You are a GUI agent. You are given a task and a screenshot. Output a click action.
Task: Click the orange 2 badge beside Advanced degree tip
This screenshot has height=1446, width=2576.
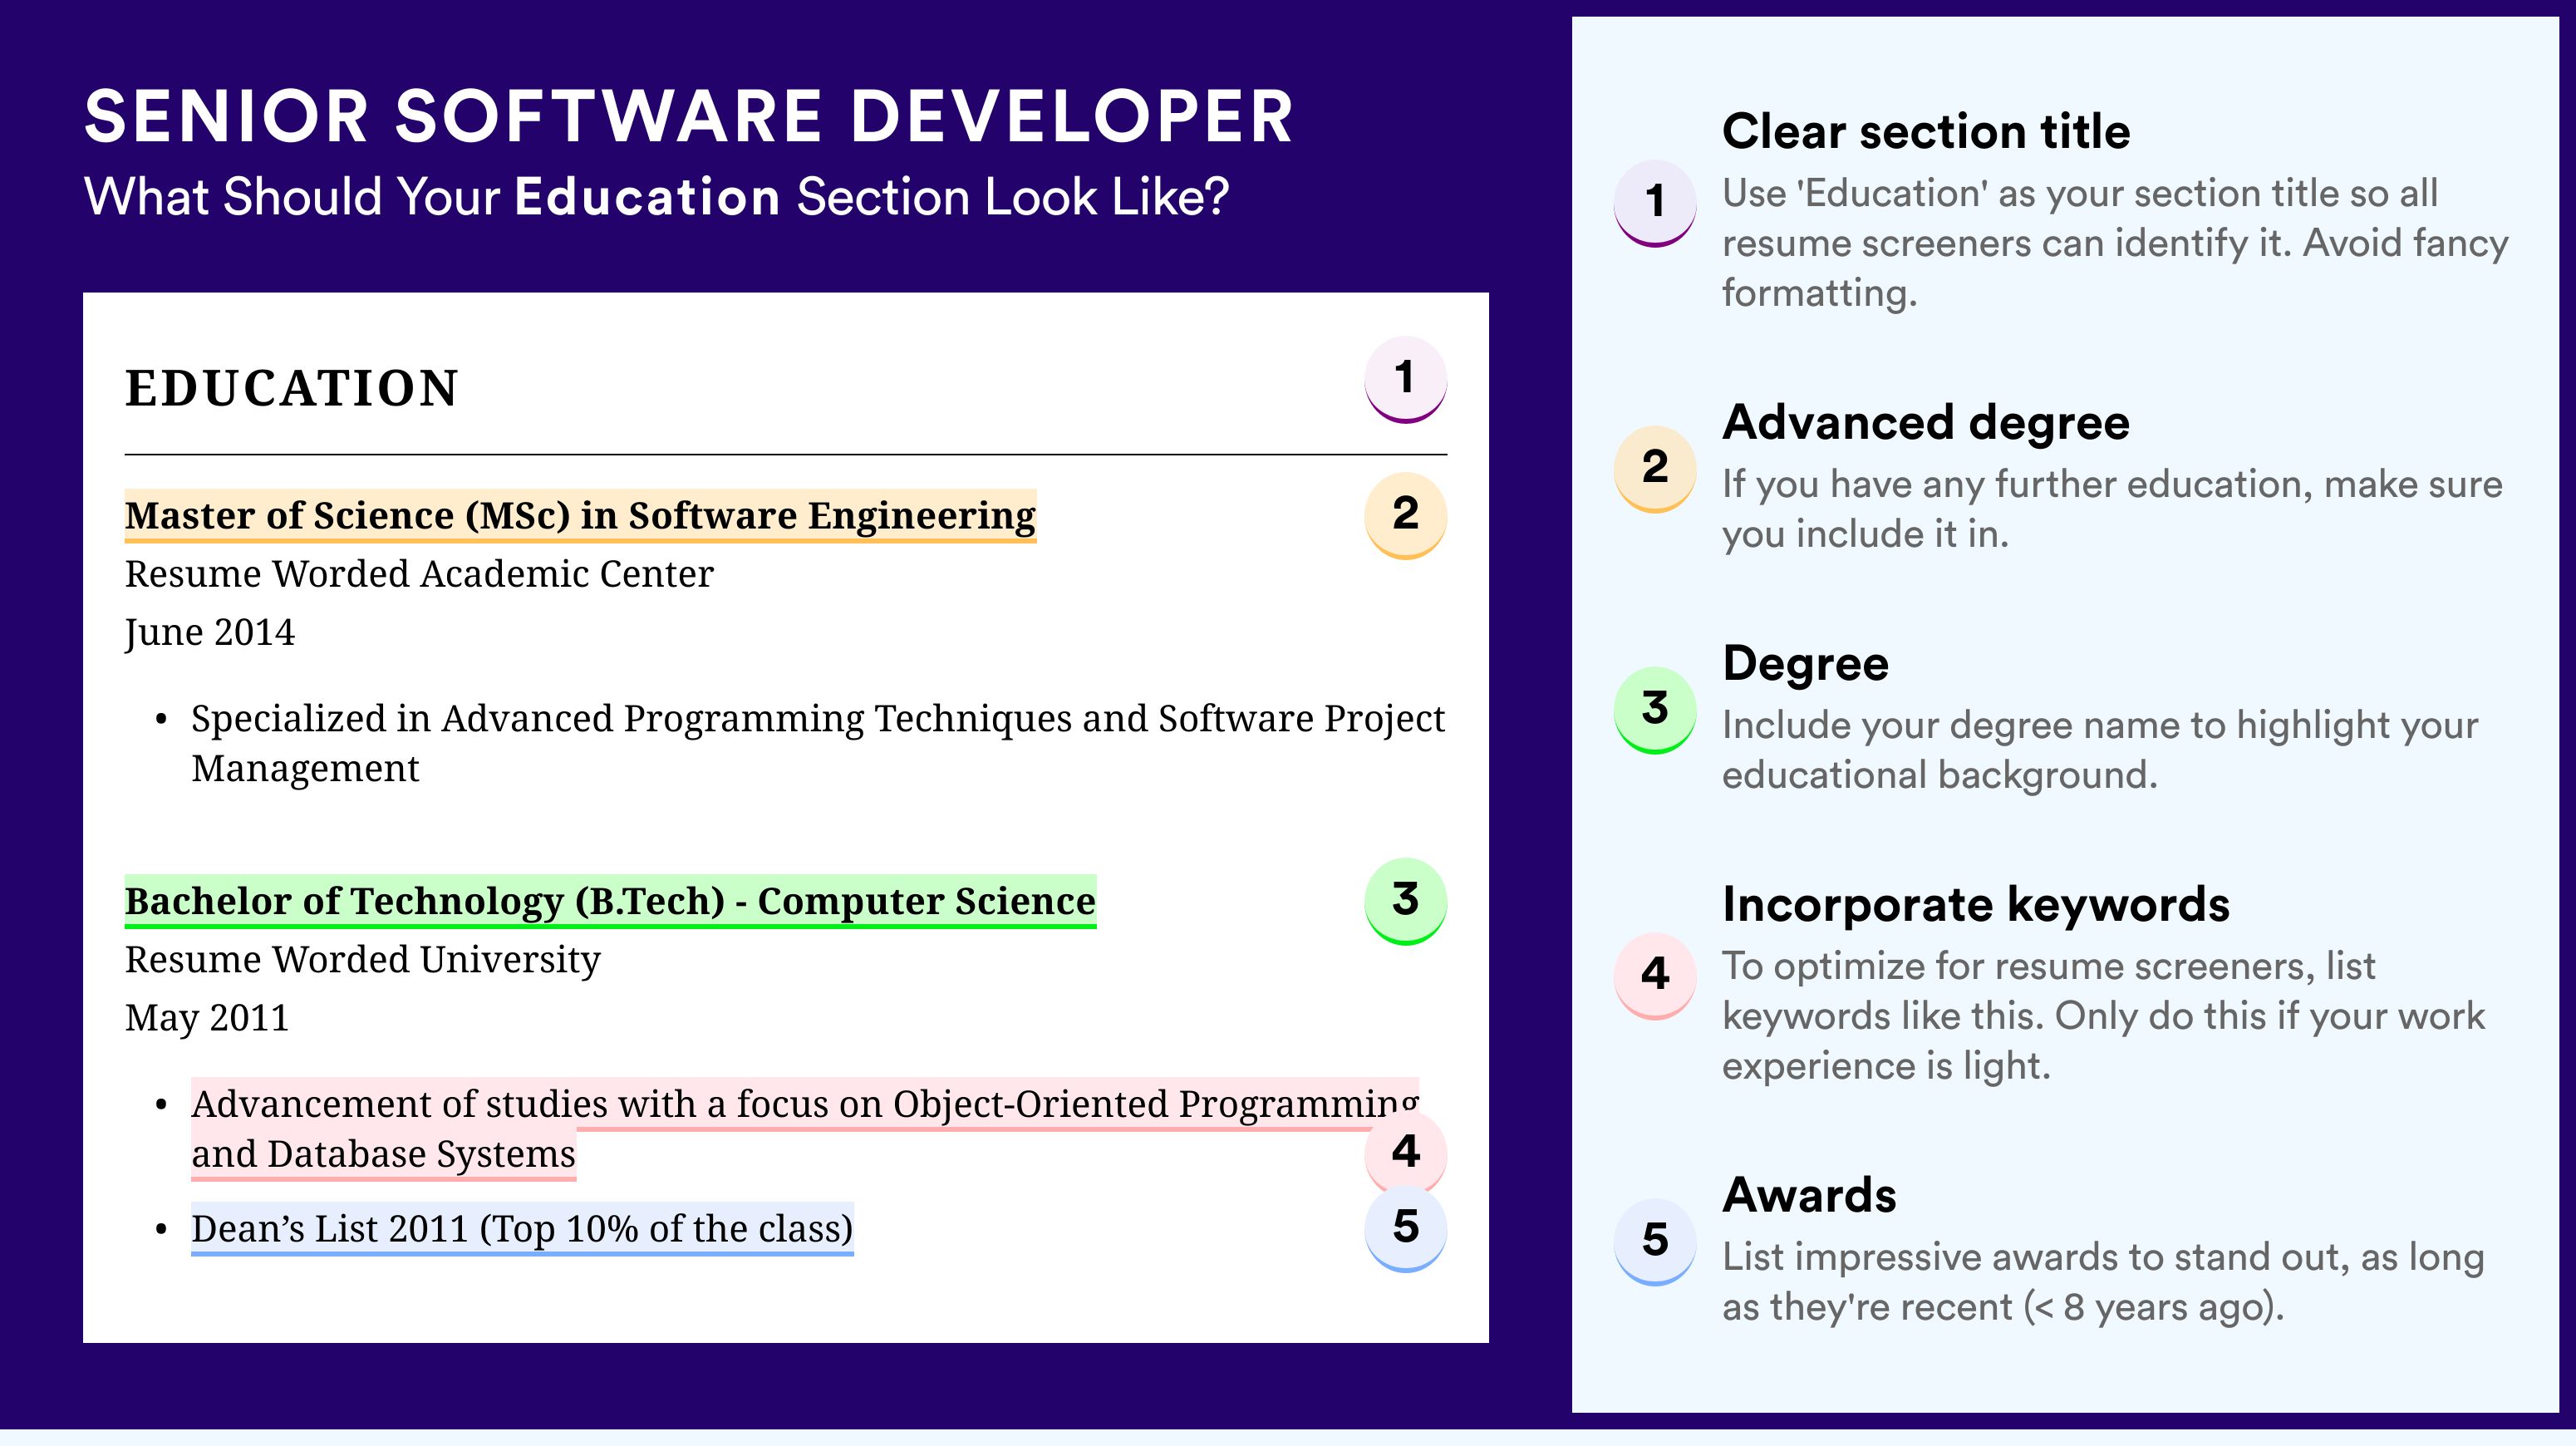click(1655, 469)
